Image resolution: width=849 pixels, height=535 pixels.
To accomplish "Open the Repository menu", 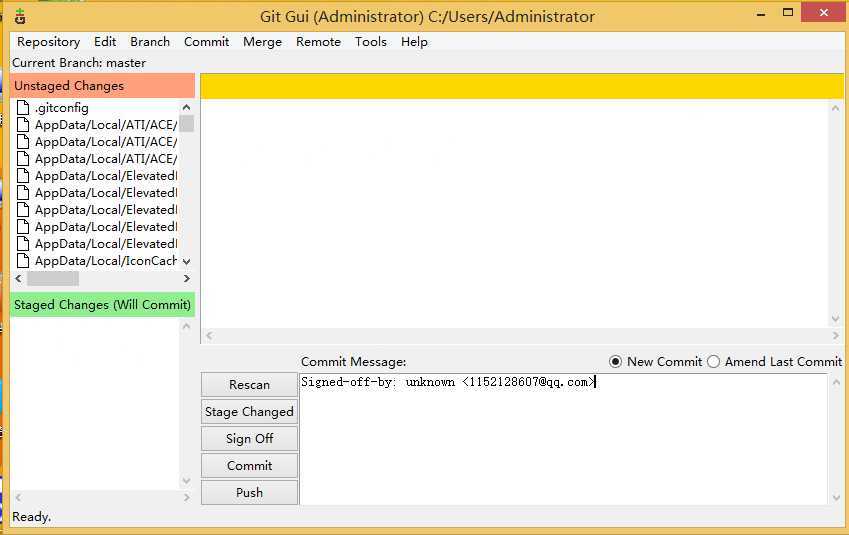I will click(x=48, y=42).
